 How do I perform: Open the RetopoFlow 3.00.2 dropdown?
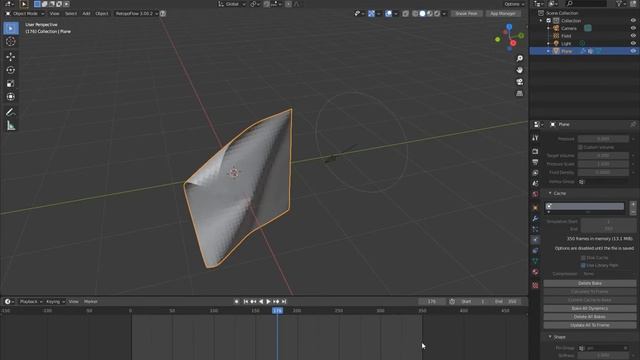[x=136, y=13]
